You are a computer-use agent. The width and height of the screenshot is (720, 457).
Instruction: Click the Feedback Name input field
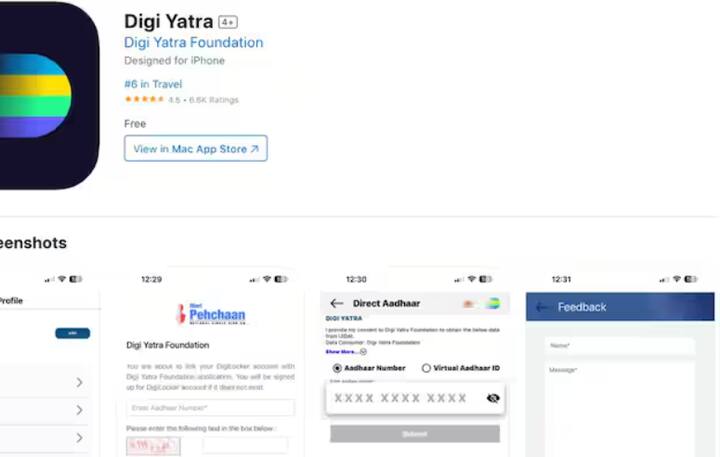(x=620, y=345)
